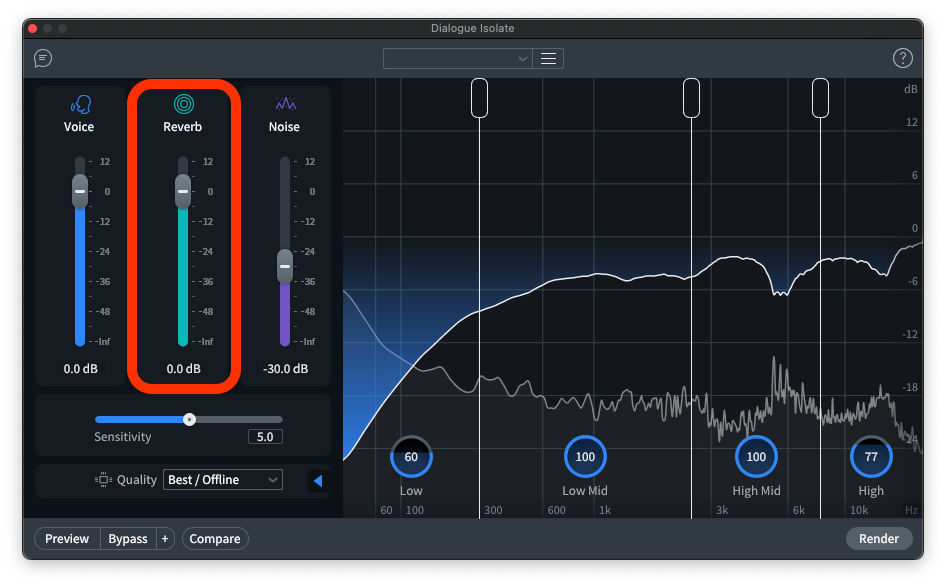The width and height of the screenshot is (946, 586).
Task: Toggle Compare mode
Action: (x=215, y=539)
